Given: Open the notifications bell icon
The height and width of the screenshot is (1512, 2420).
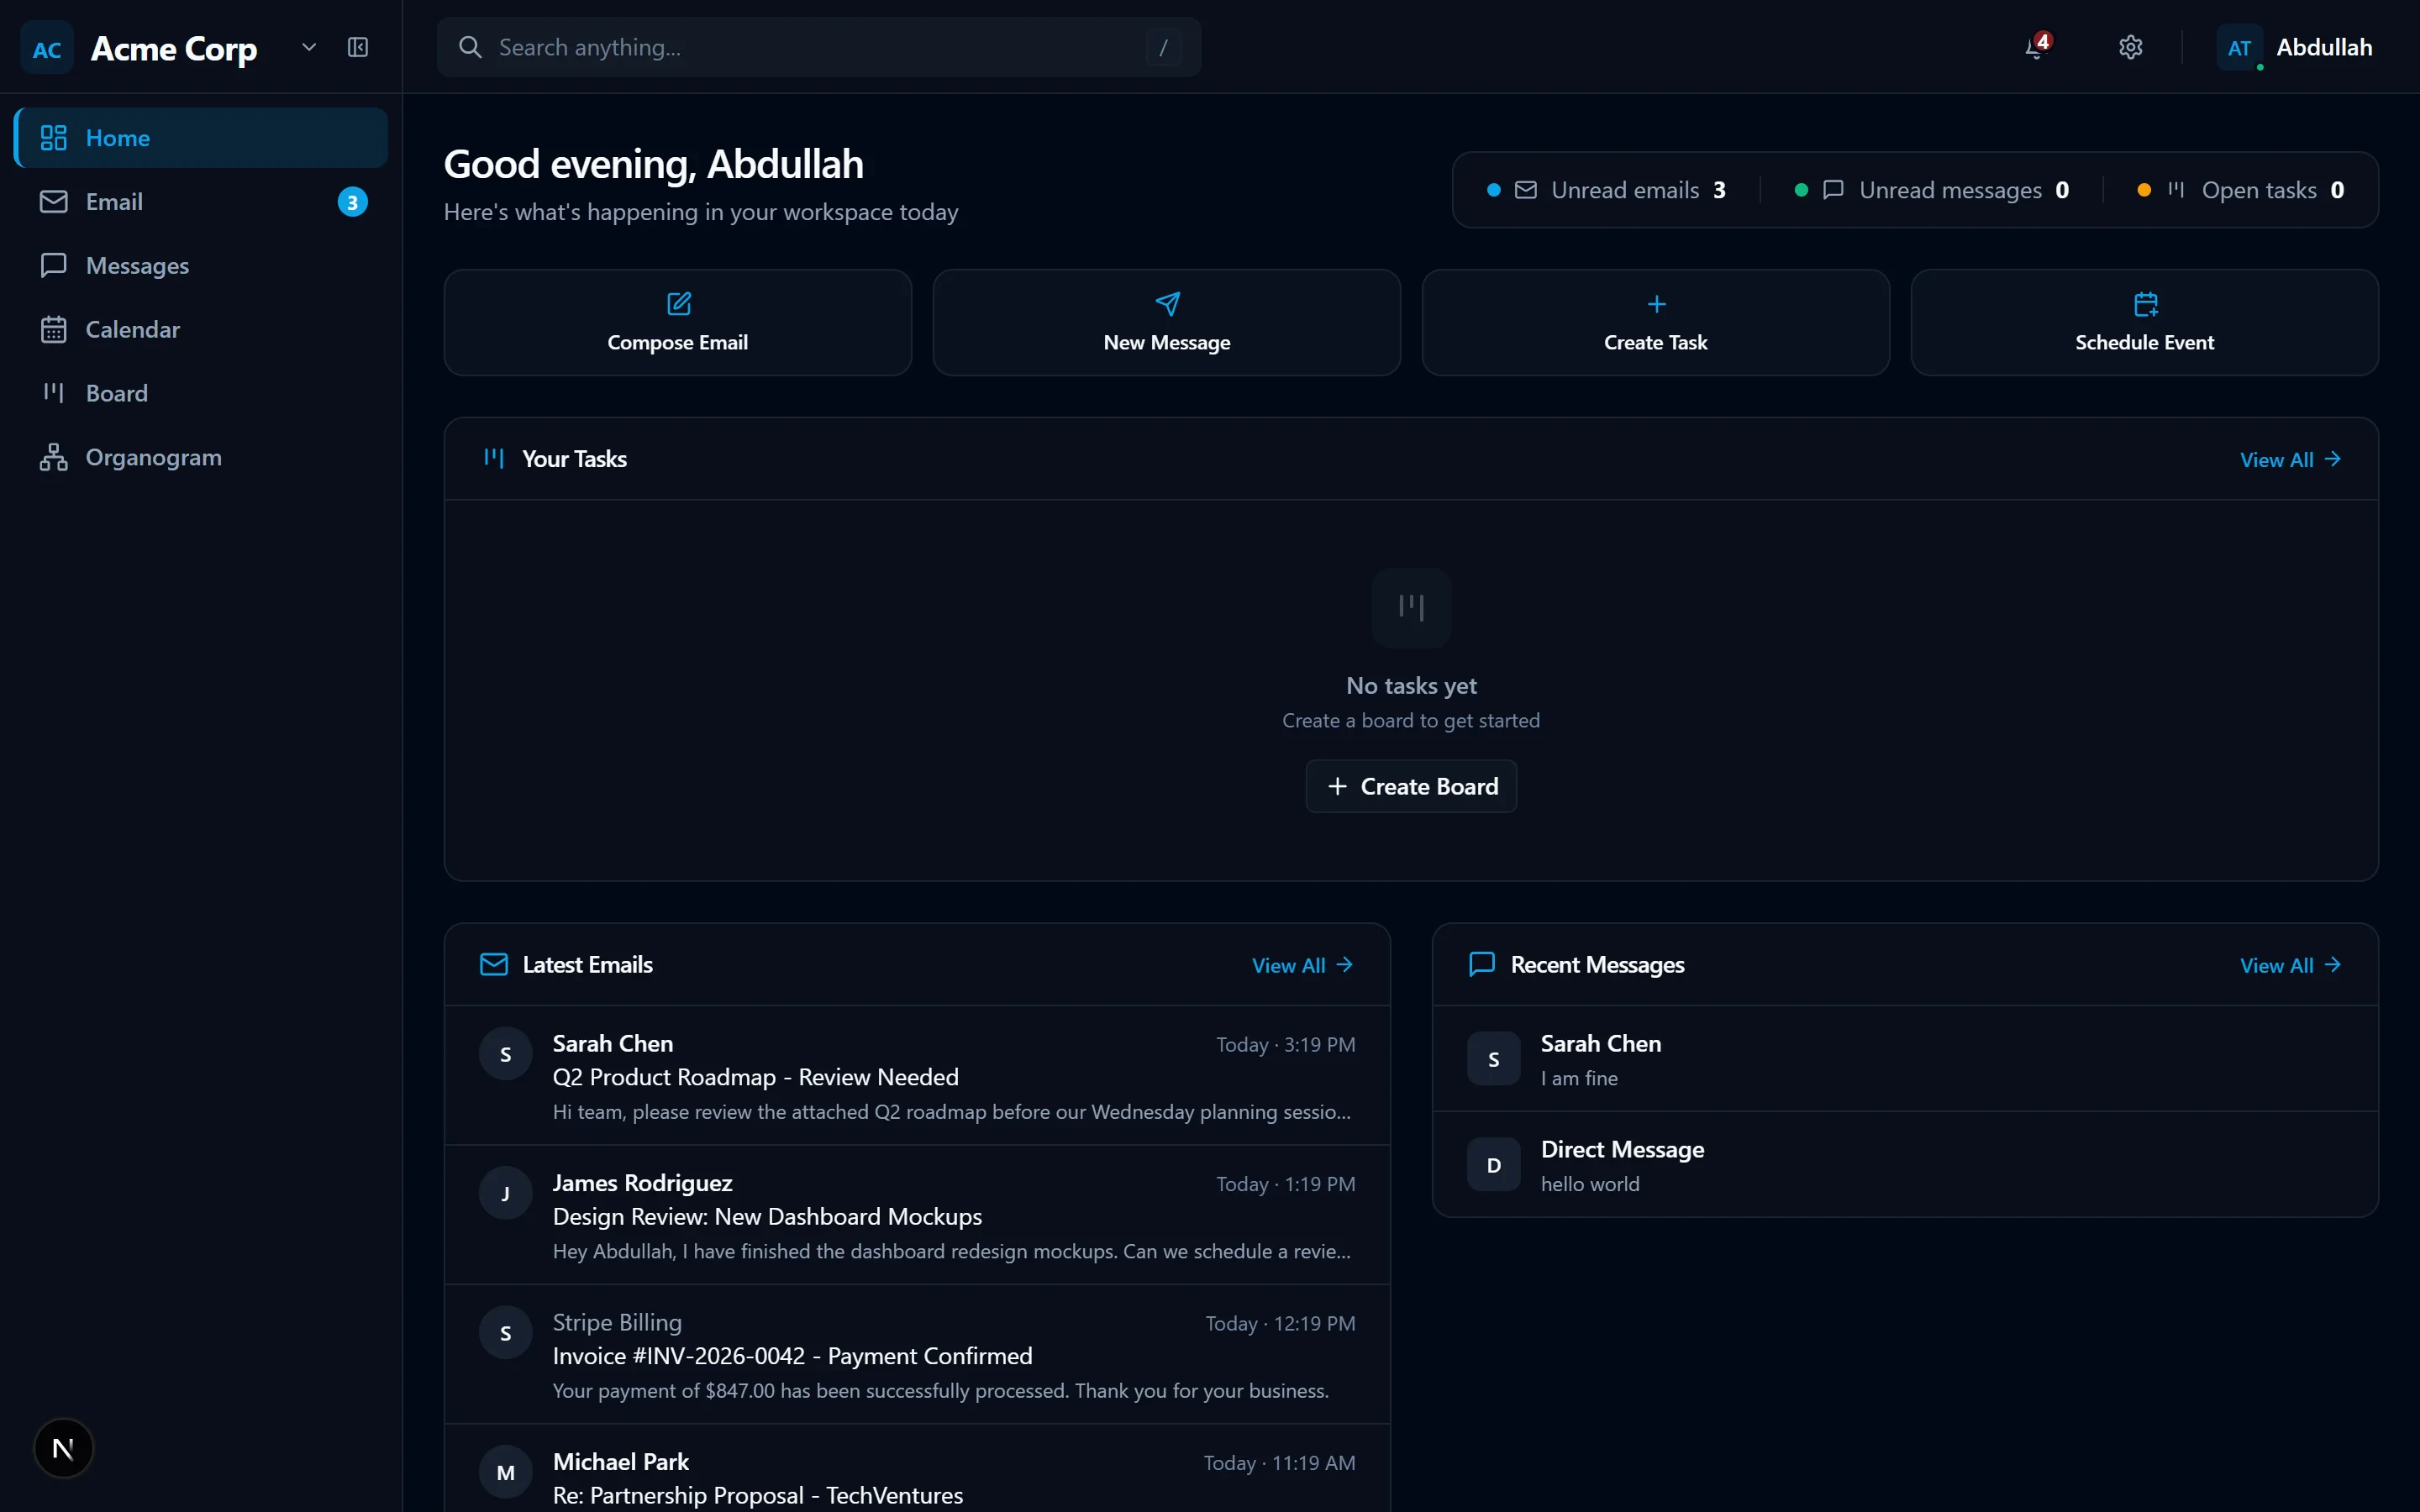Looking at the screenshot, I should click(2035, 47).
